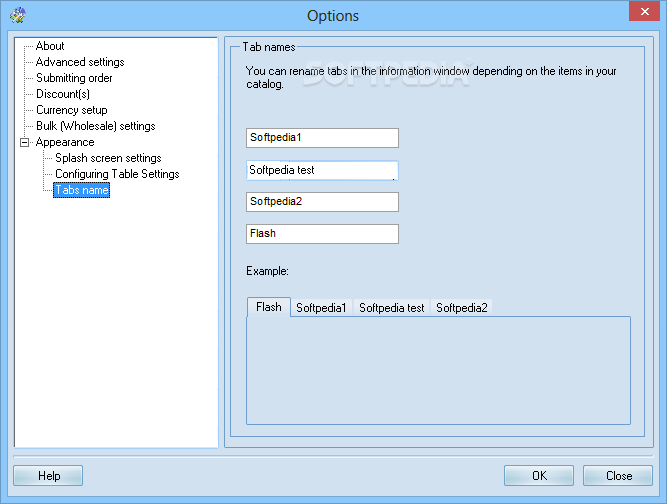Select Currency setup in the tree
Image resolution: width=667 pixels, height=504 pixels.
pyautogui.click(x=71, y=110)
